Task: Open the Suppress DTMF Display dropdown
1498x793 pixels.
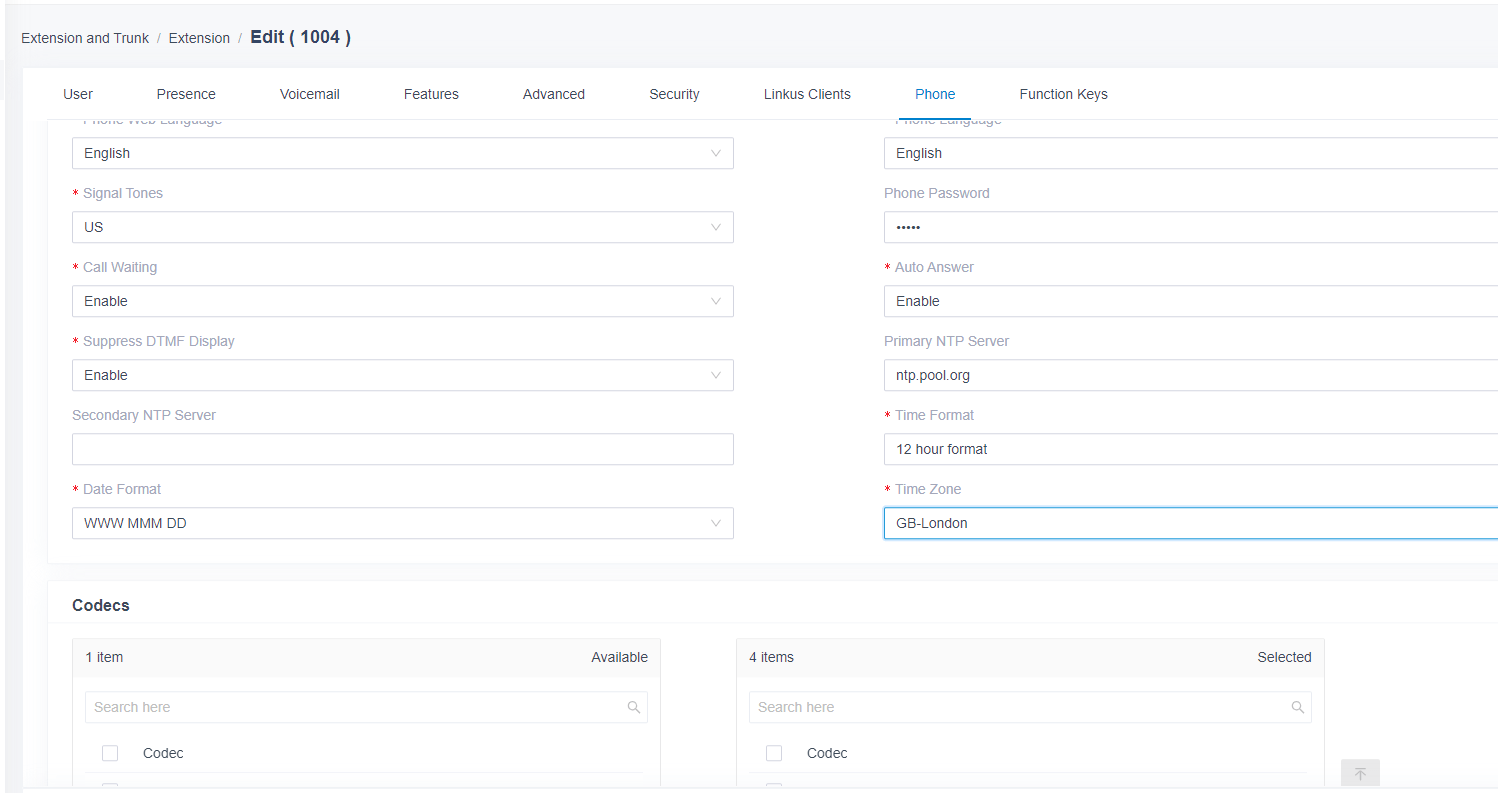Action: pyautogui.click(x=402, y=375)
